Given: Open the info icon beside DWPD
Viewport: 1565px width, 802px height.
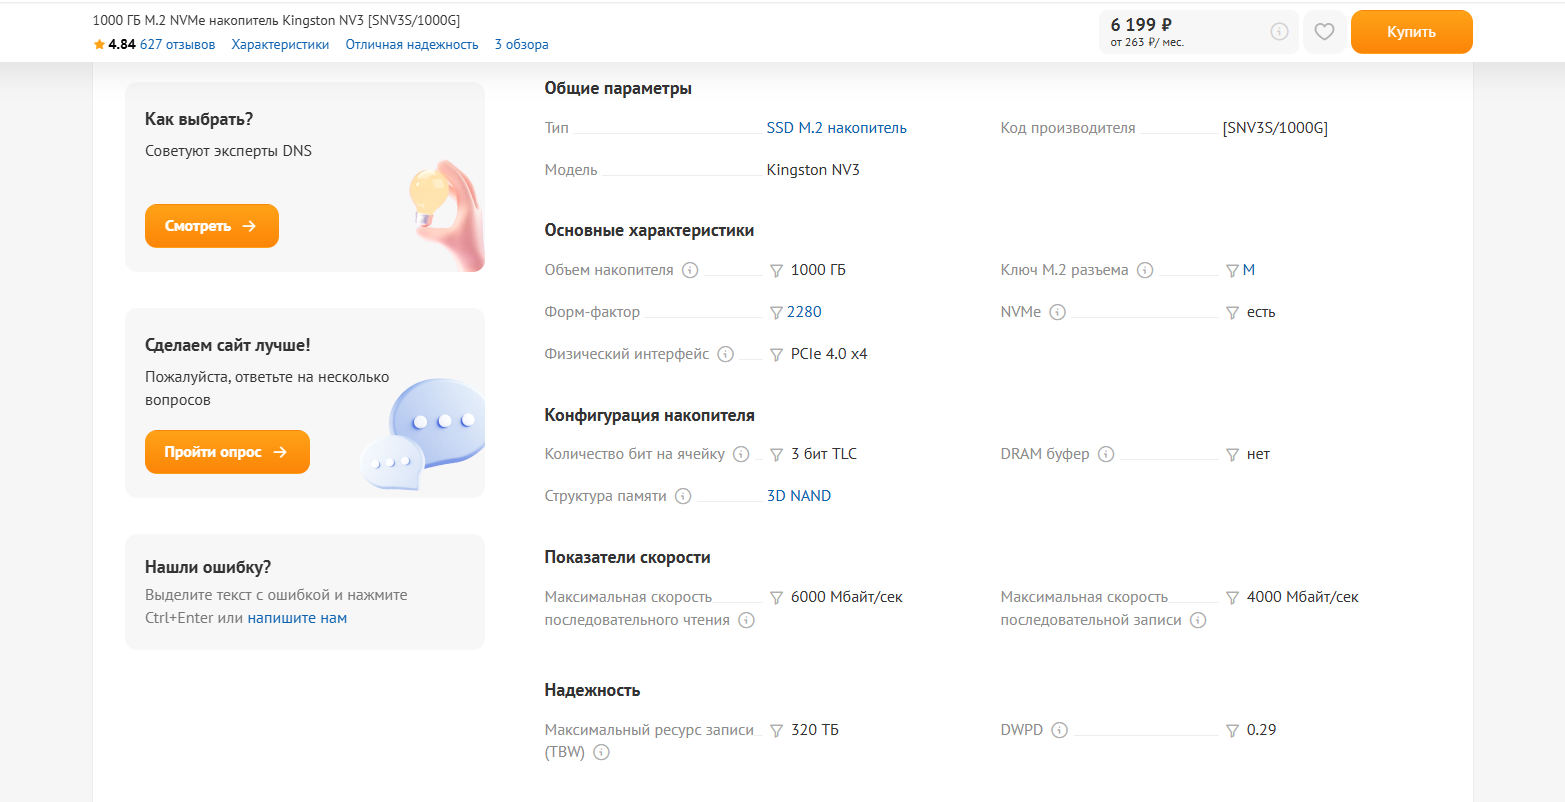Looking at the screenshot, I should (x=1059, y=730).
